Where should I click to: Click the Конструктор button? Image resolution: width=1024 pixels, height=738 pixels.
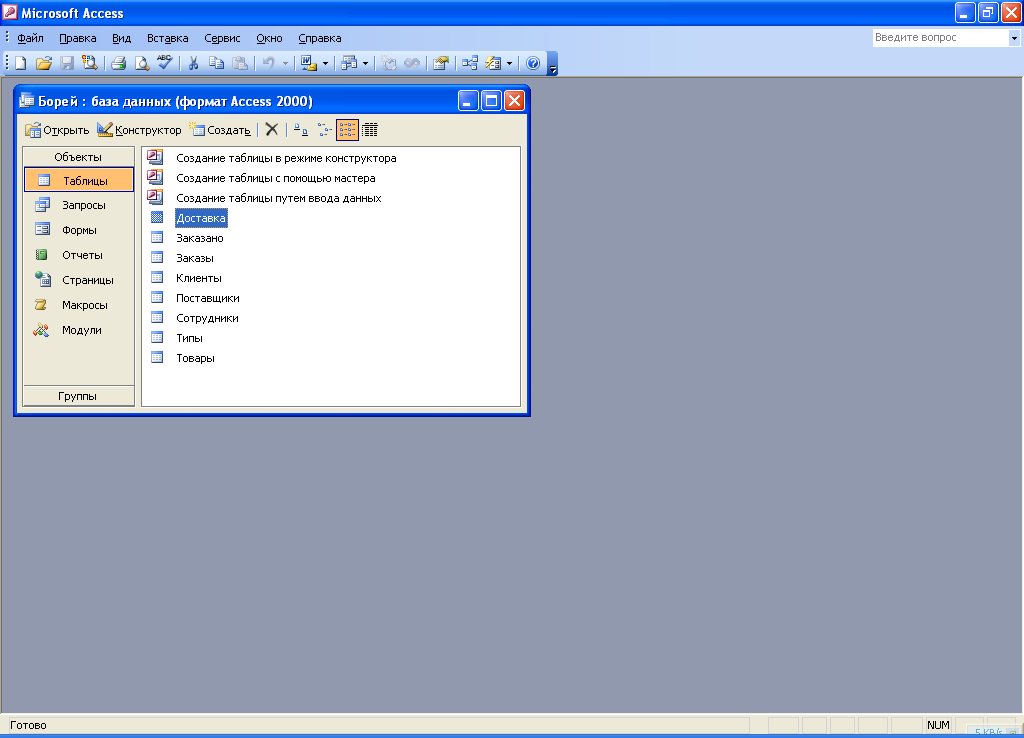[x=140, y=130]
